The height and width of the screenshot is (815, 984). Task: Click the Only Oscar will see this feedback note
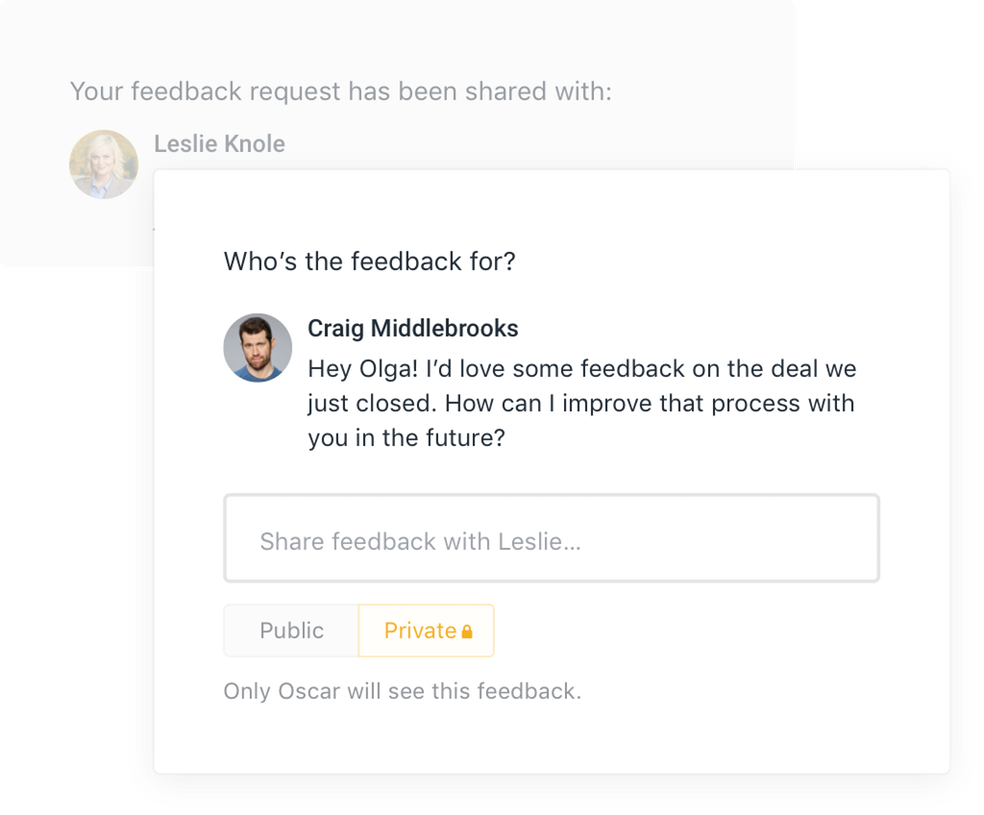pyautogui.click(x=403, y=690)
